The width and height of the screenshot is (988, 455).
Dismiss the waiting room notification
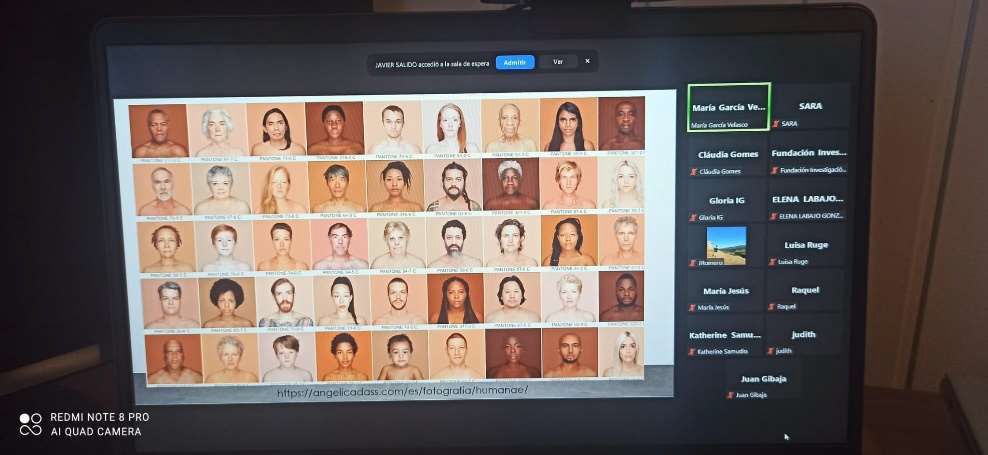[x=587, y=61]
